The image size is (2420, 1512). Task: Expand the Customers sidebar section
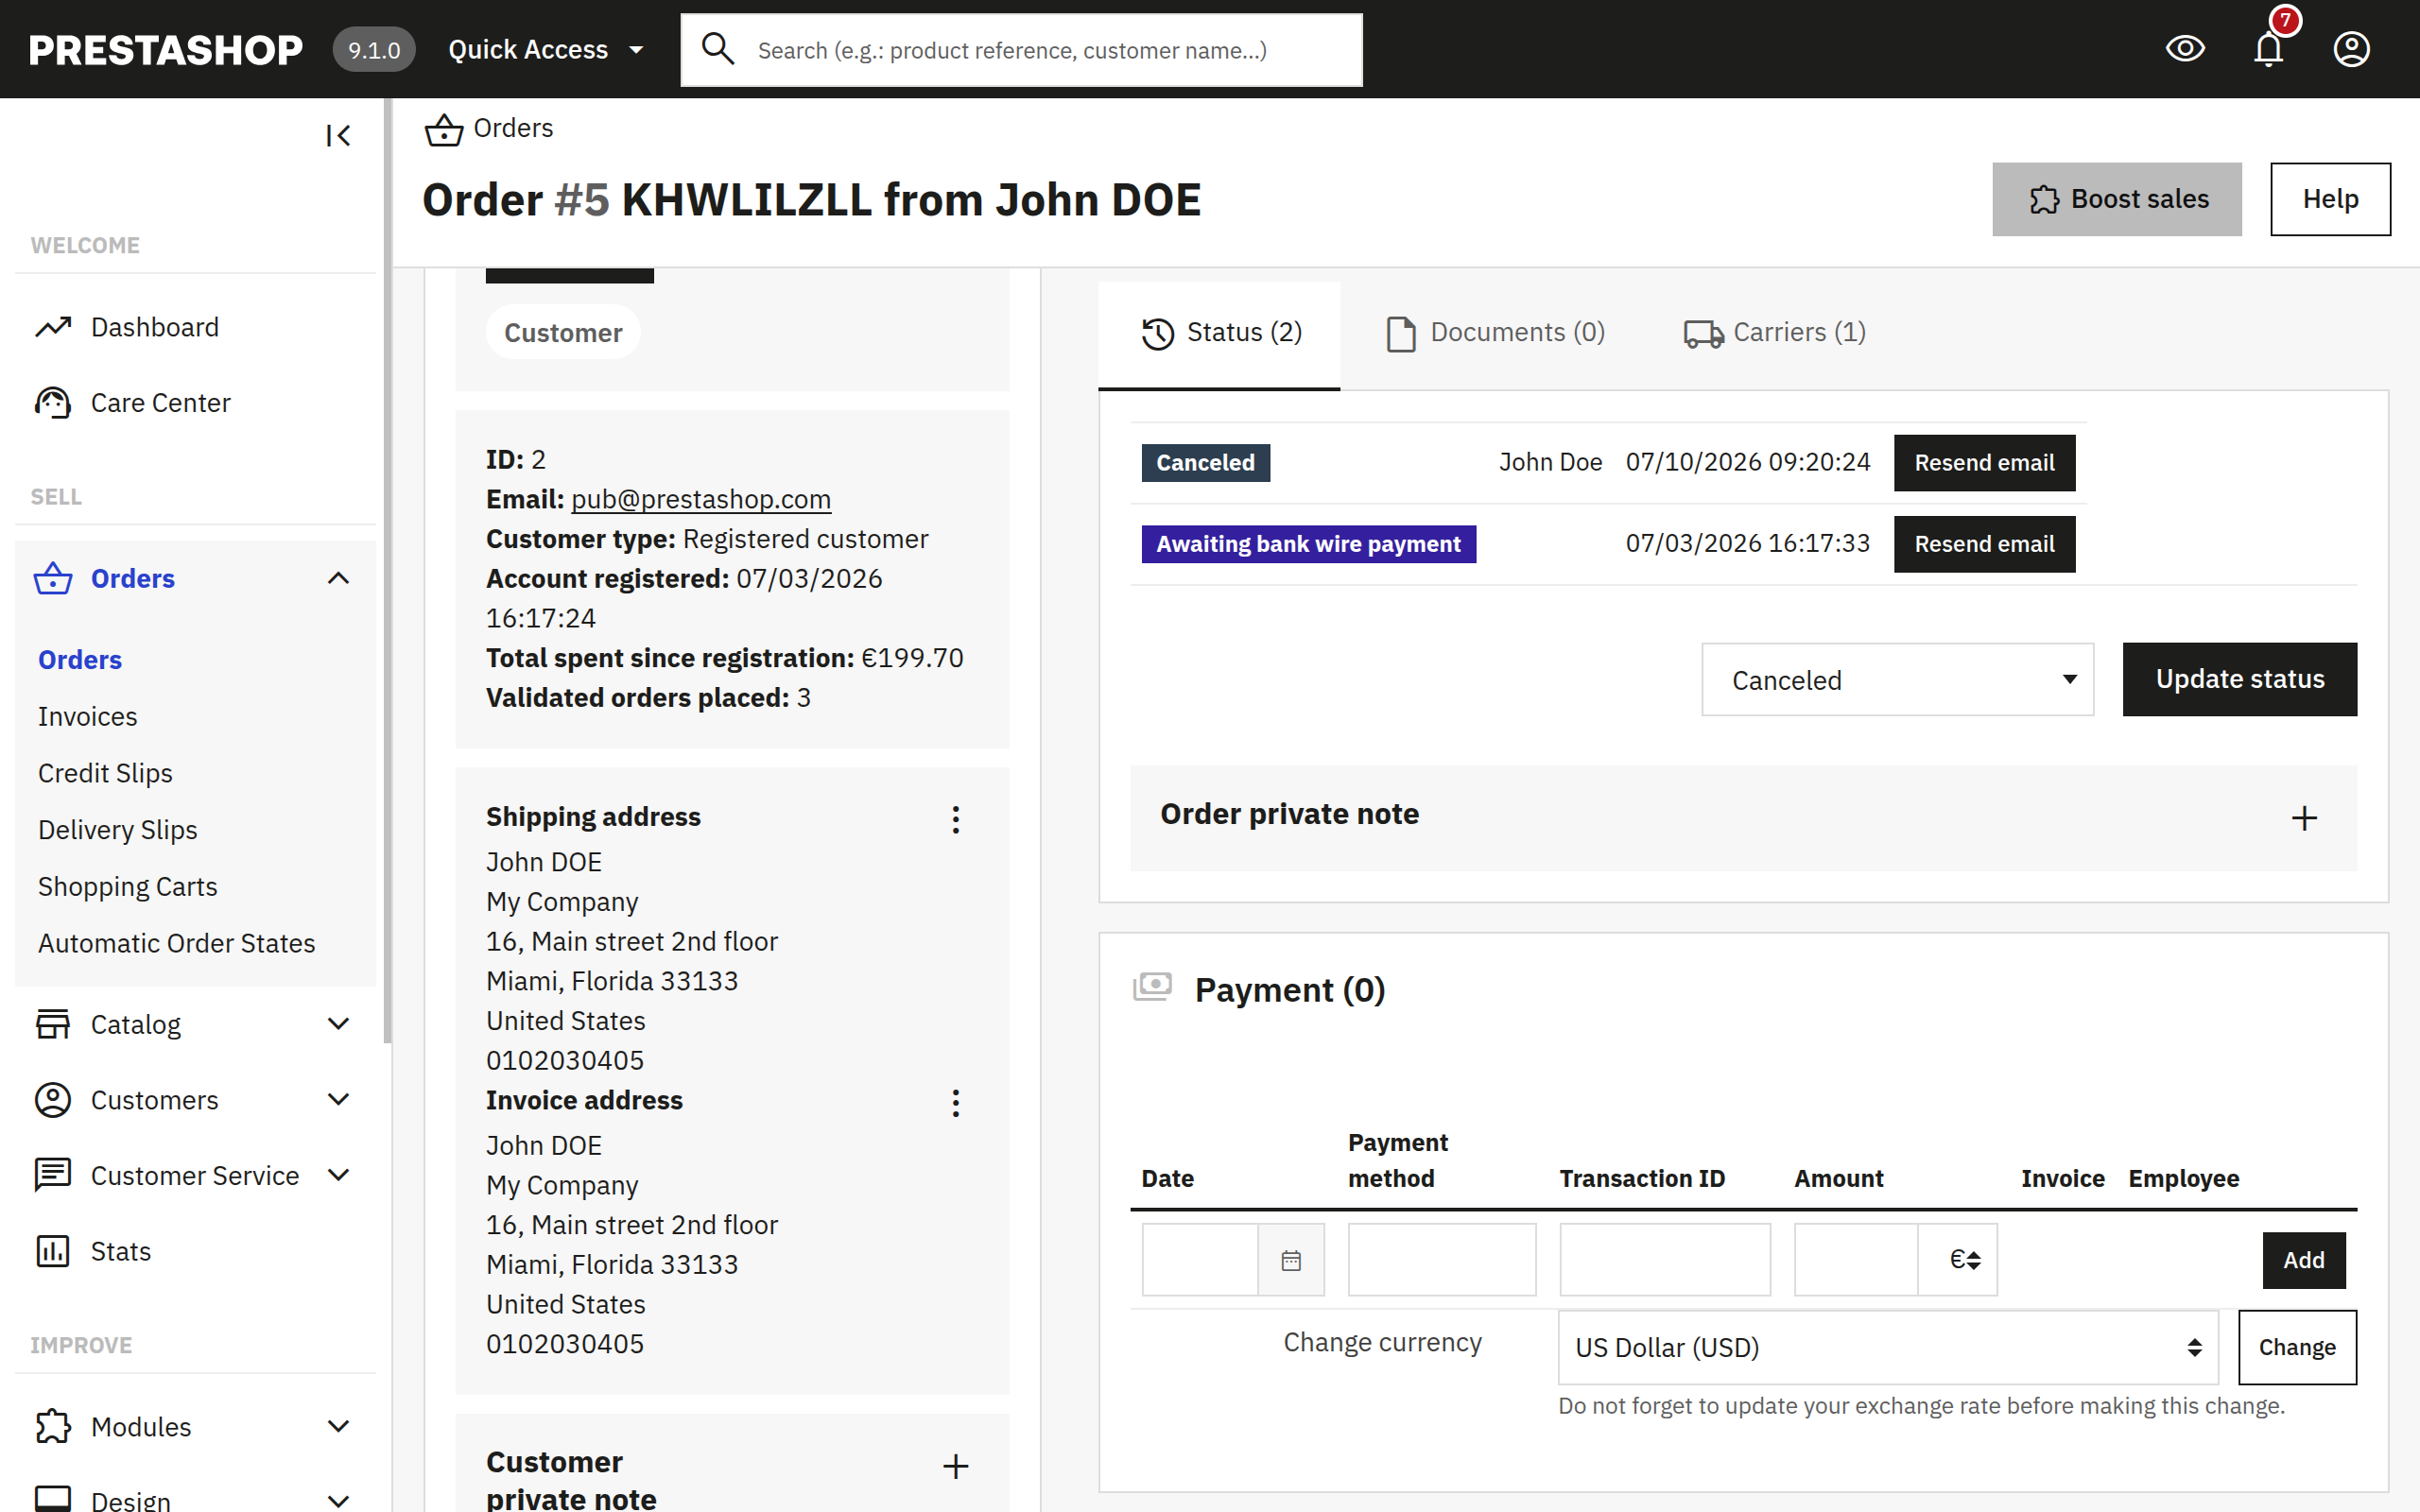point(338,1099)
